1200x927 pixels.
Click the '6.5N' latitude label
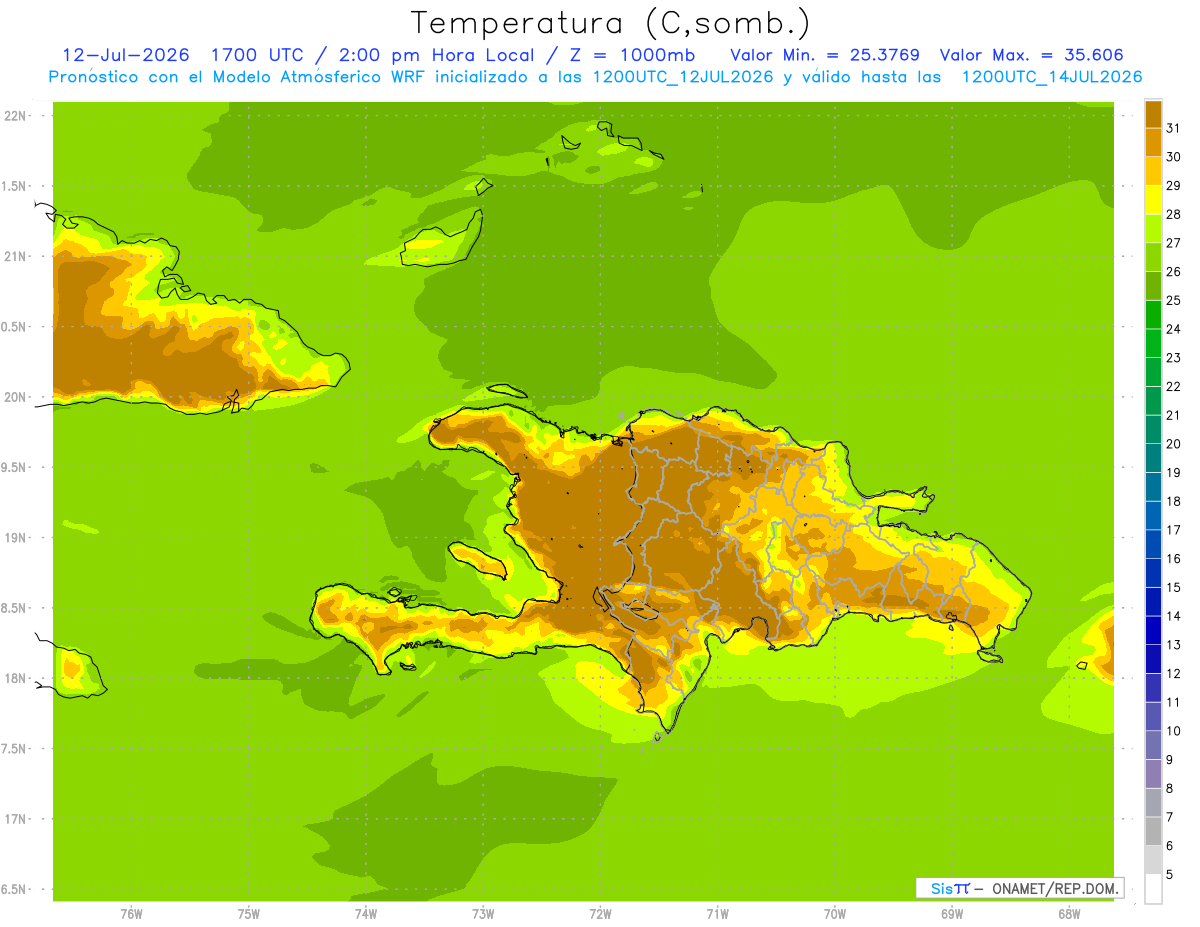pyautogui.click(x=15, y=889)
